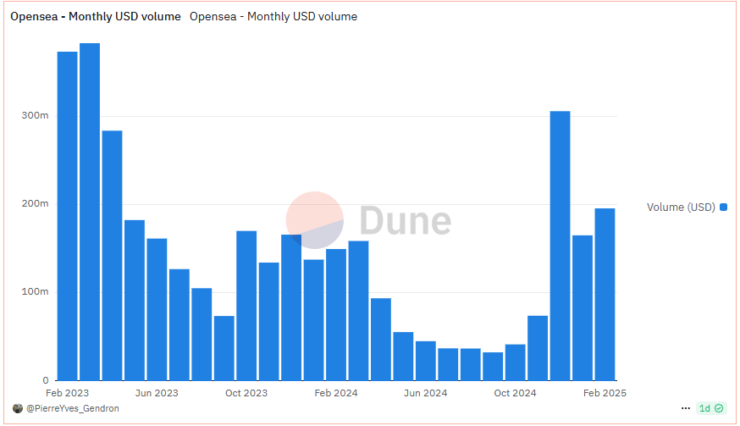This screenshot has width=740, height=426.
Task: Click the non-bold Opensea - Monthly USD volume subtitle
Action: [273, 17]
